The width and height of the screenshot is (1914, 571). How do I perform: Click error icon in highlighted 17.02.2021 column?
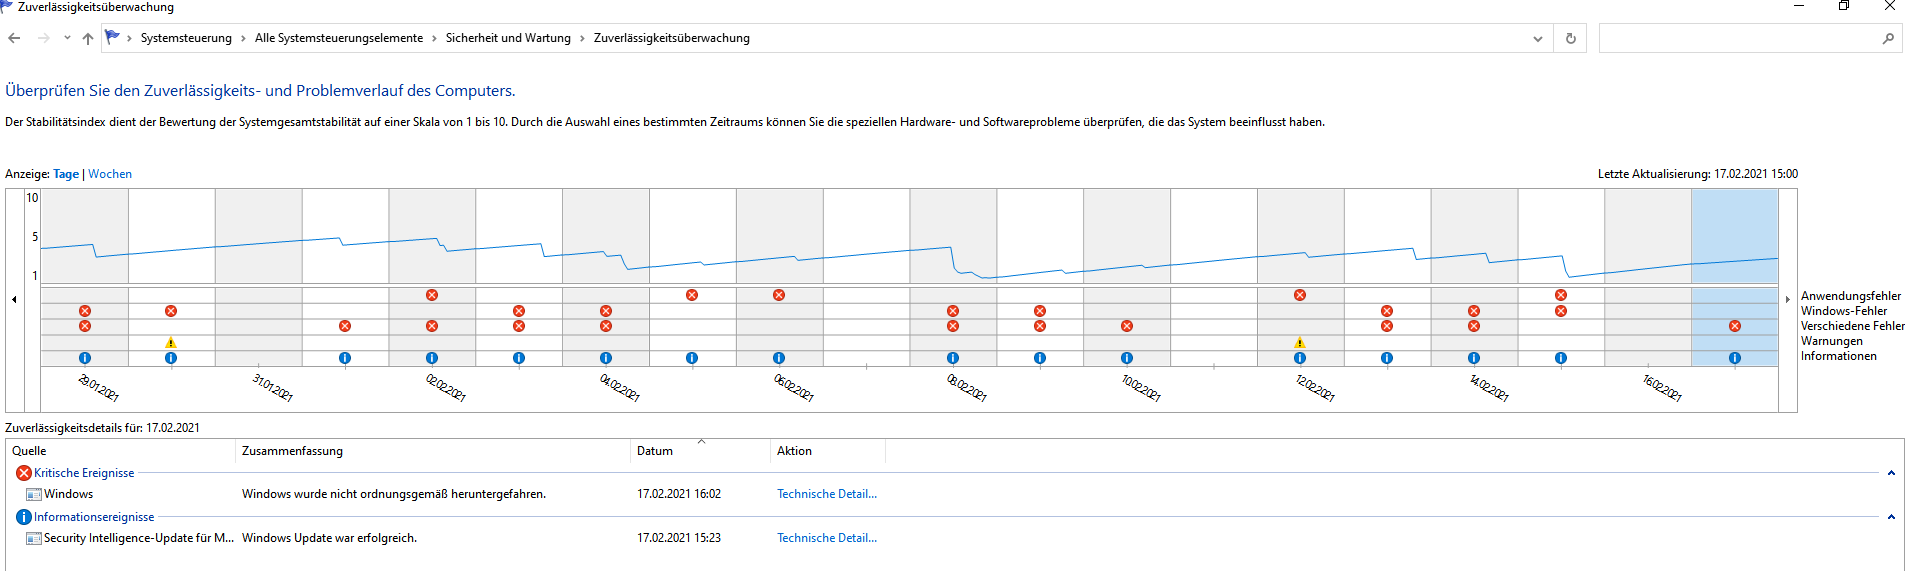coord(1735,326)
